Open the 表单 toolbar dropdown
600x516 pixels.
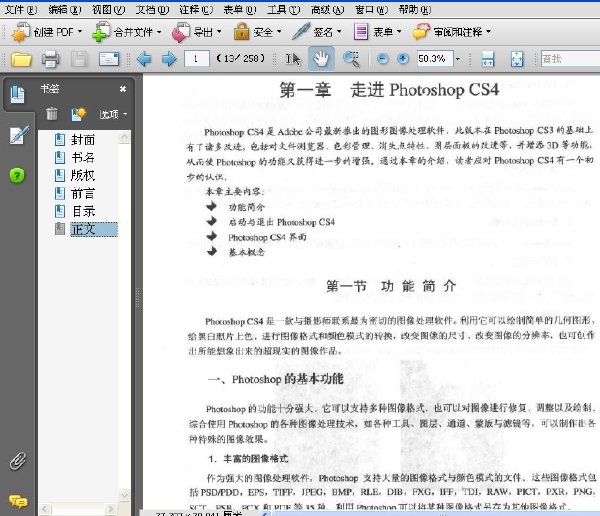(378, 32)
